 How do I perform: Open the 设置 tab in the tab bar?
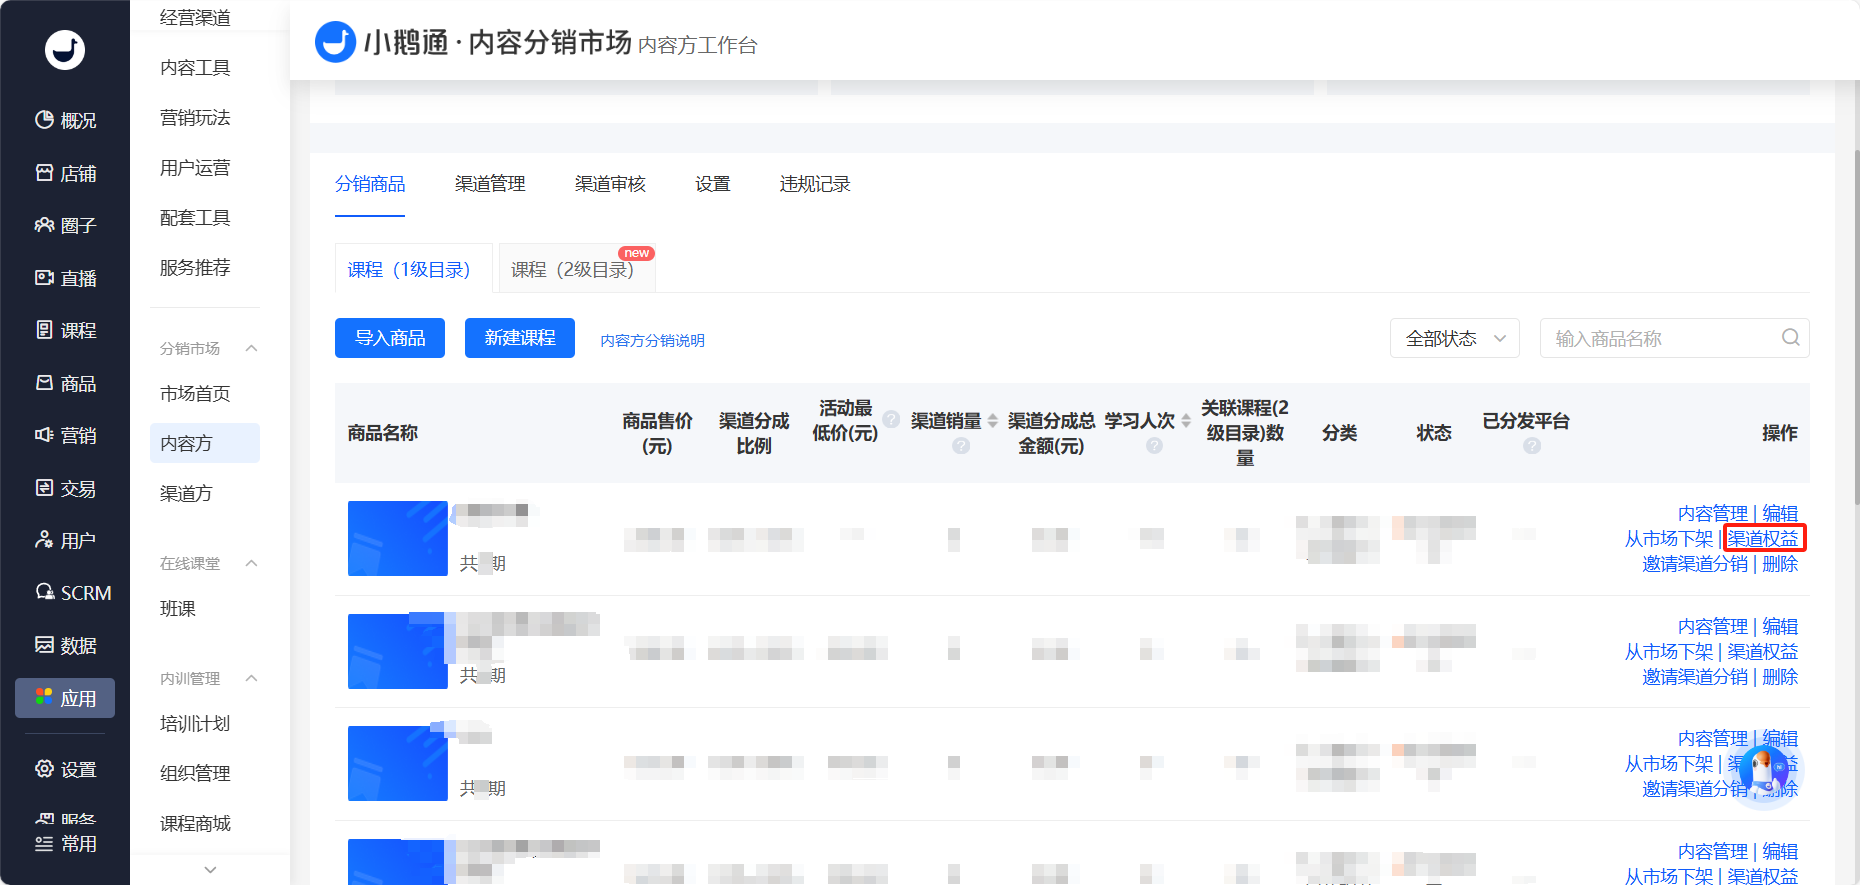713,184
